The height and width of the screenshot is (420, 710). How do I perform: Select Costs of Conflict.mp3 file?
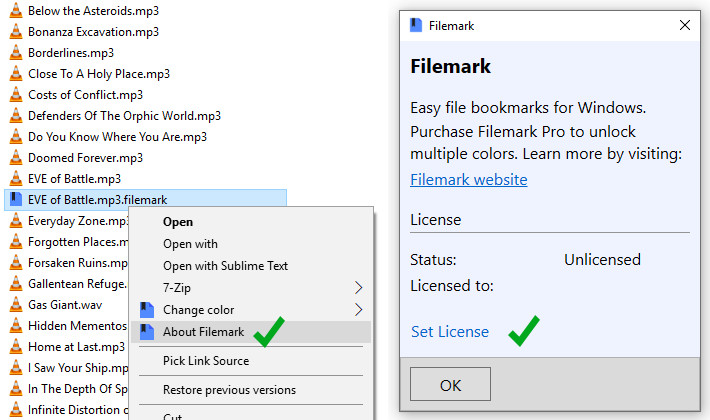(85, 95)
